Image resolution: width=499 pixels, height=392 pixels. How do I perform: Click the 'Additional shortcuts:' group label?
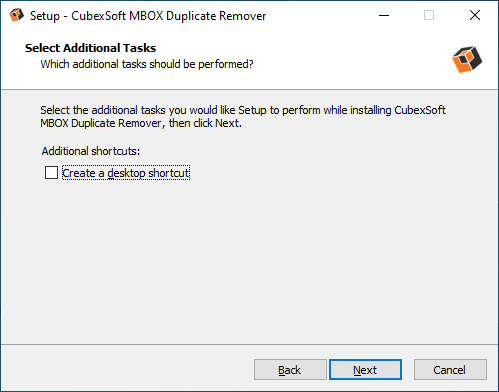coord(91,151)
